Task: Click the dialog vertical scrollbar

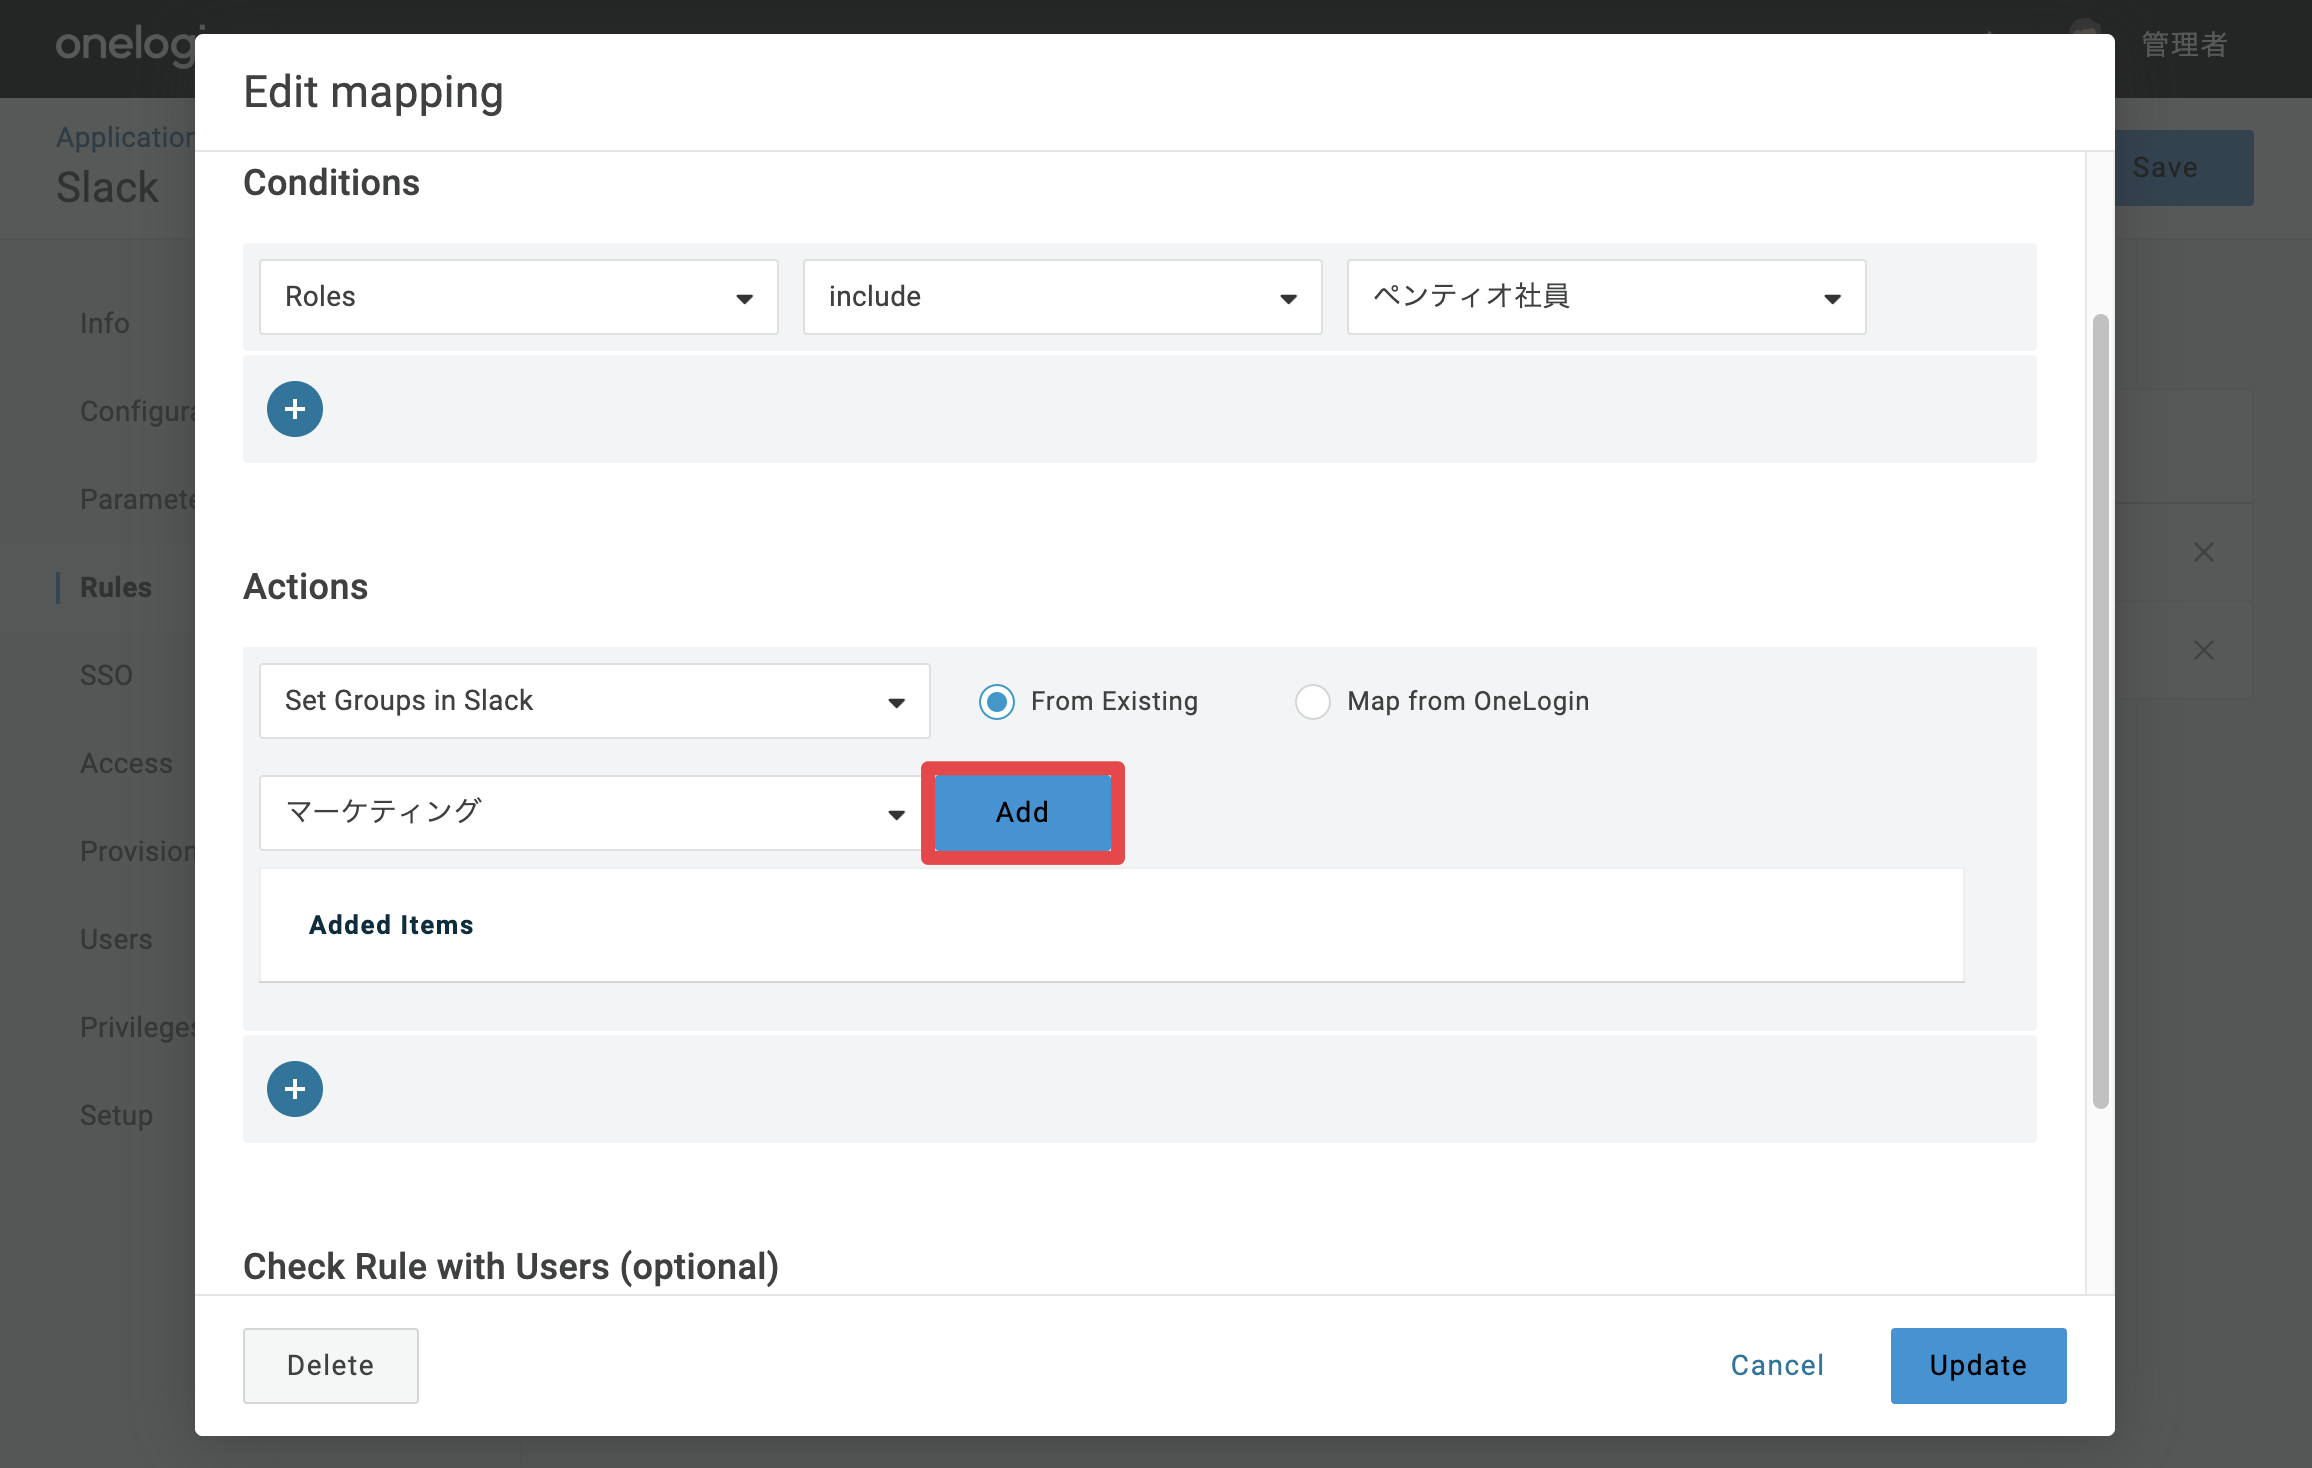Action: (2100, 712)
